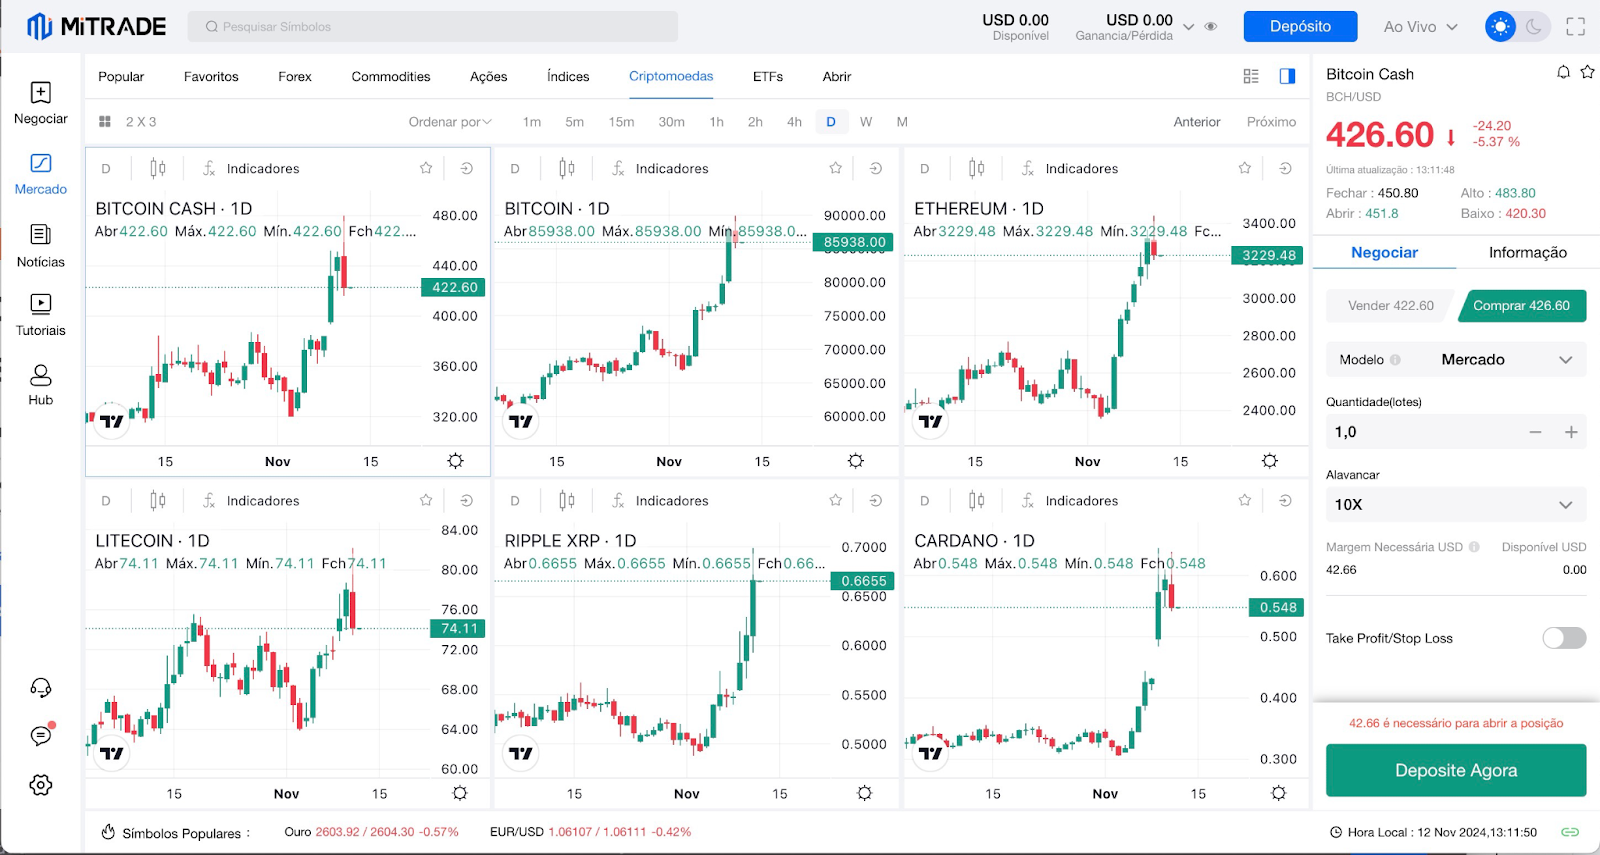
Task: Click the Deposite Agora button
Action: [x=1456, y=770]
